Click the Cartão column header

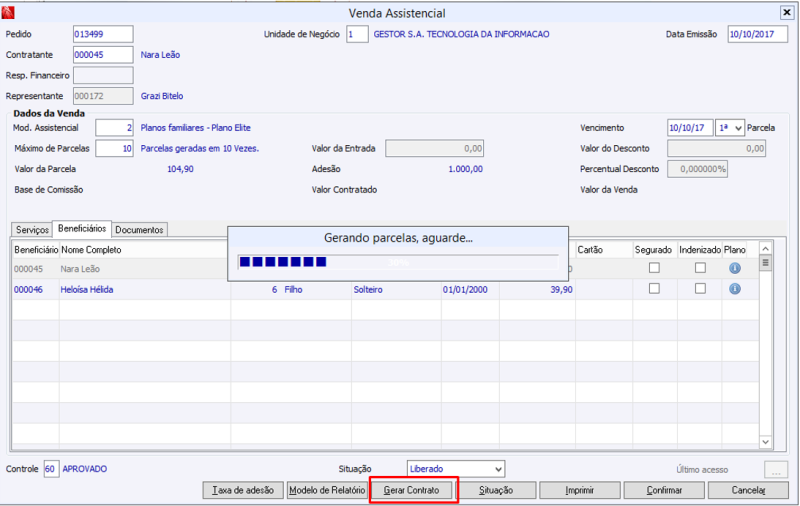[604, 250]
